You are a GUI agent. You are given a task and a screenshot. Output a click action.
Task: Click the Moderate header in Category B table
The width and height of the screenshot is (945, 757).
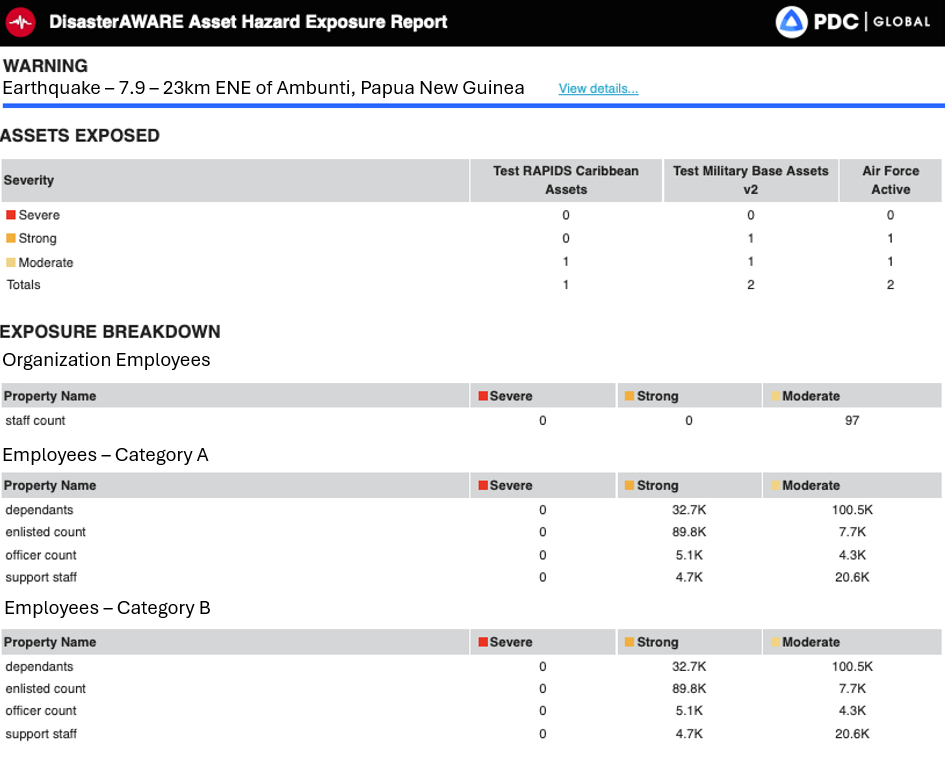click(852, 642)
